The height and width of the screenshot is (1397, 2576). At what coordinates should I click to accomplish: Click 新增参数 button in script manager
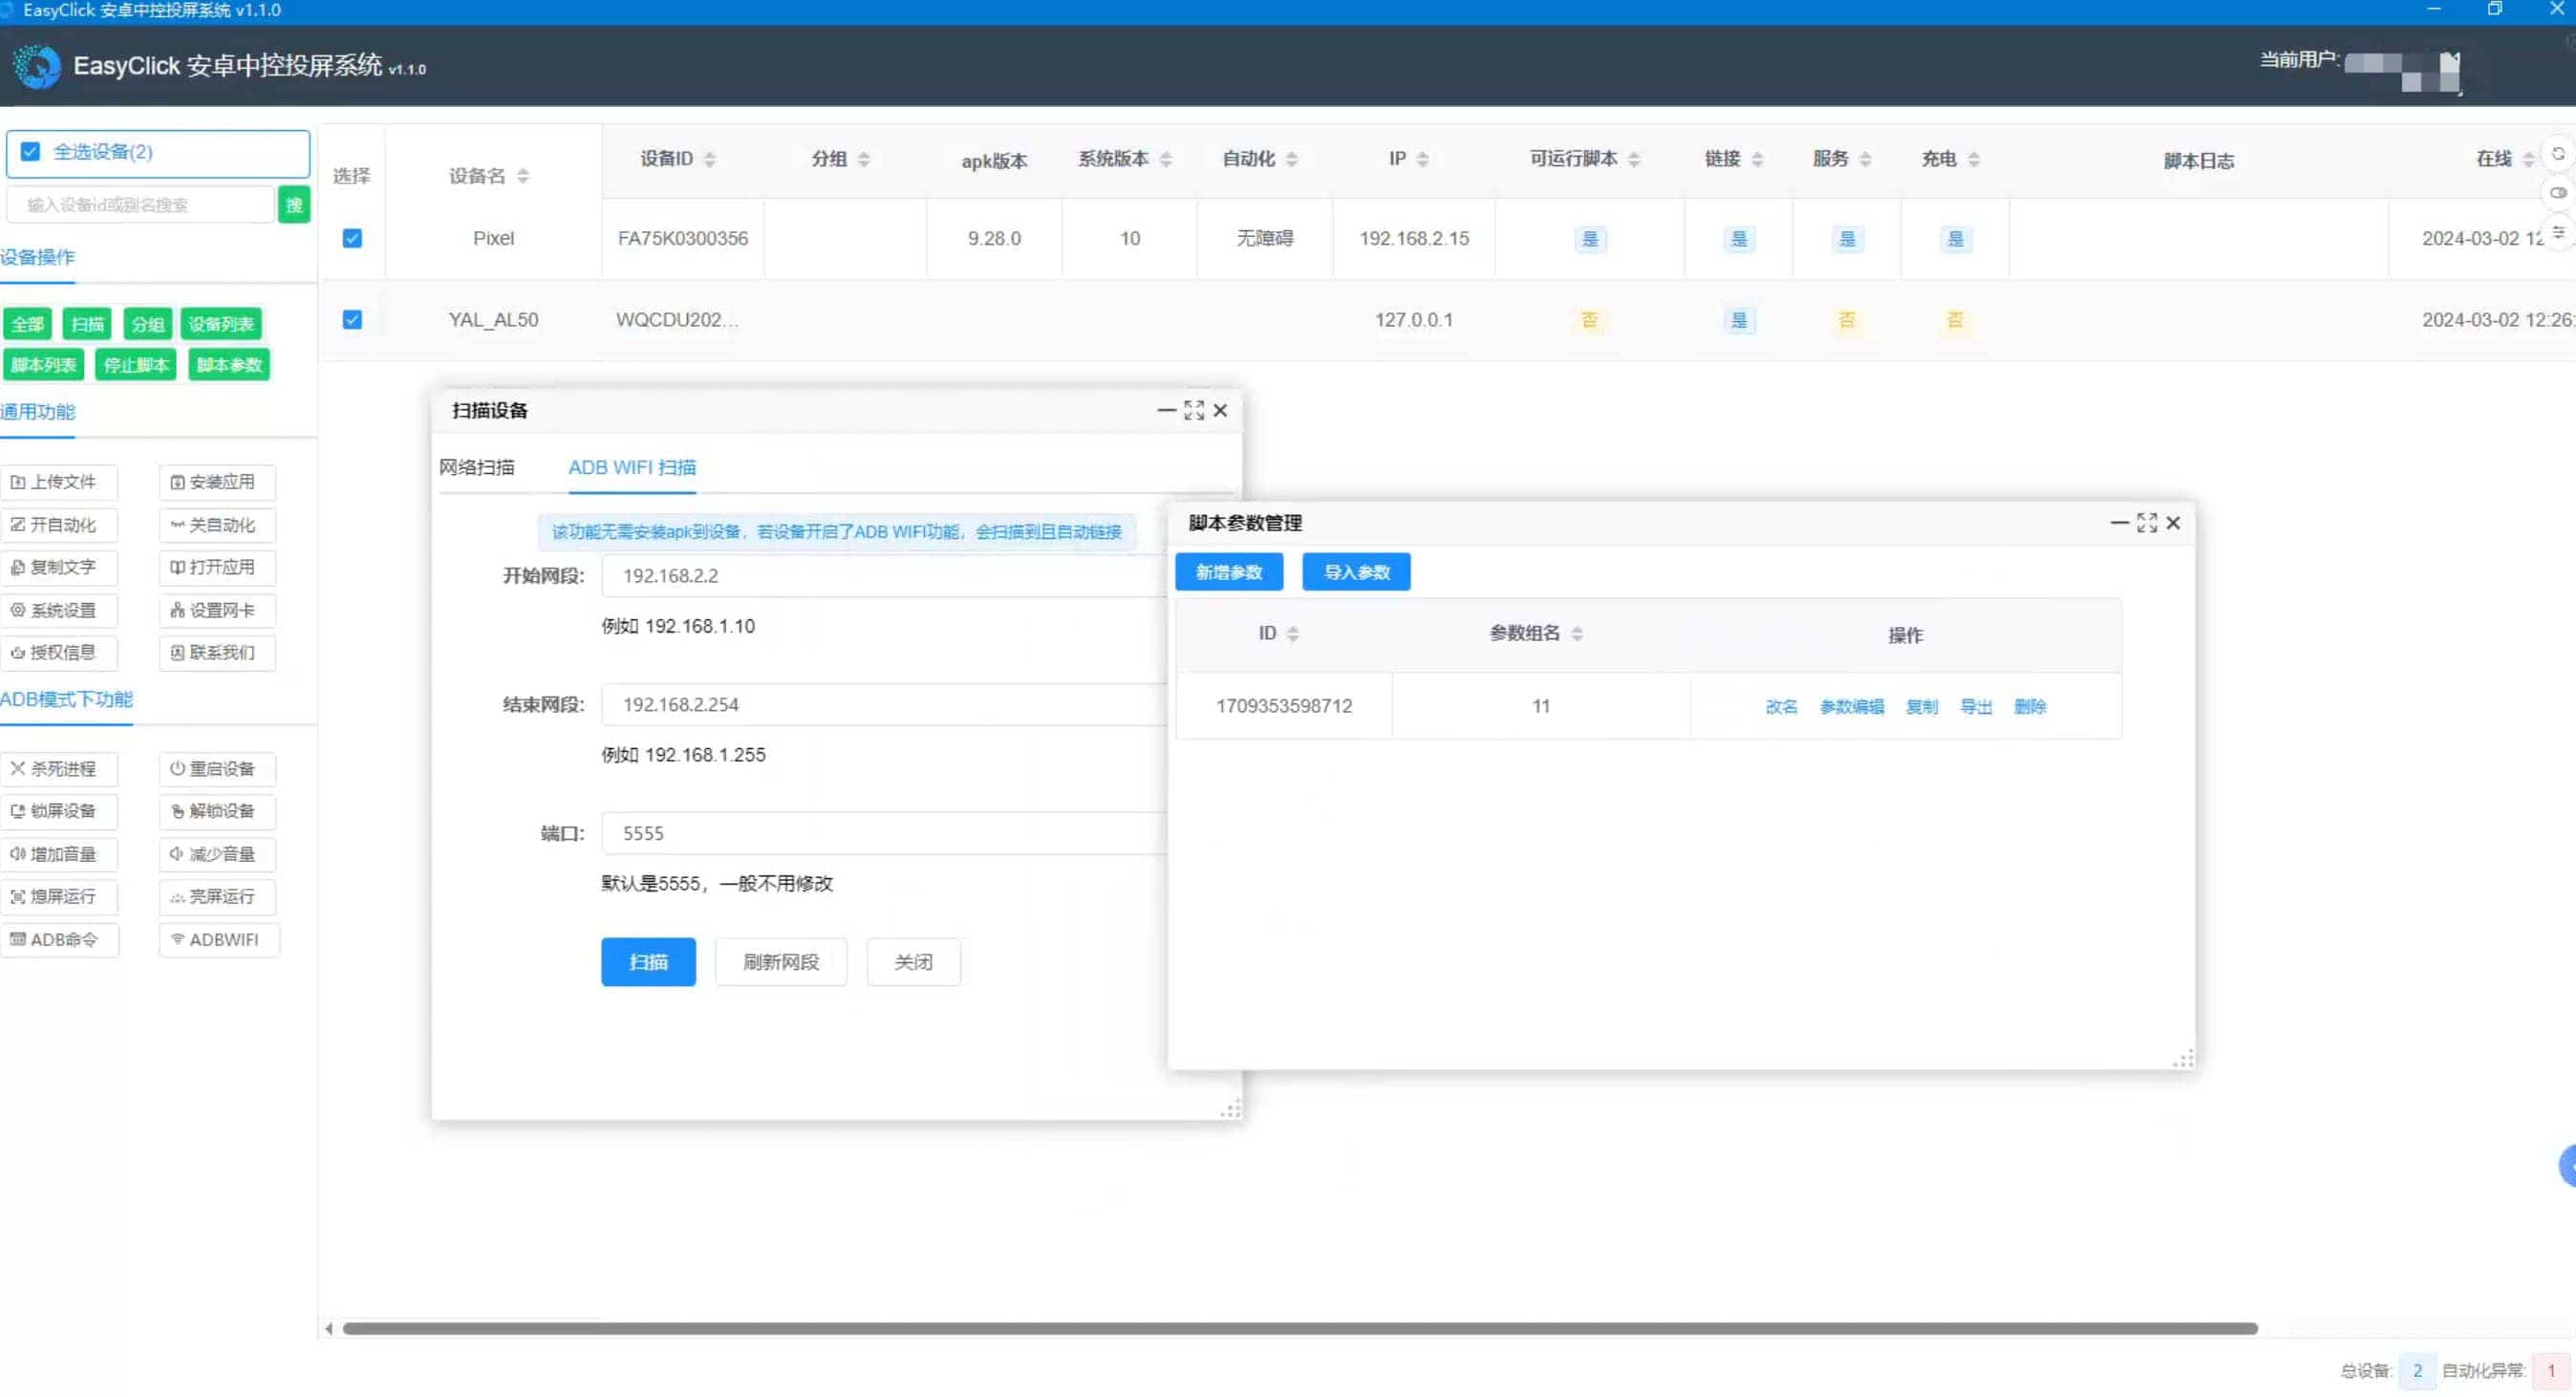[1228, 571]
